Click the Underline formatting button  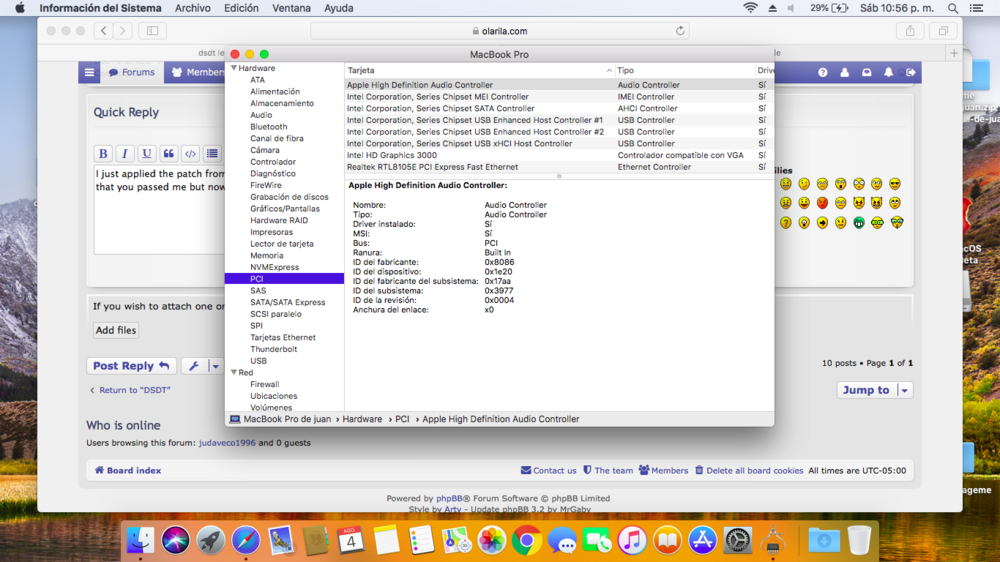pos(147,154)
